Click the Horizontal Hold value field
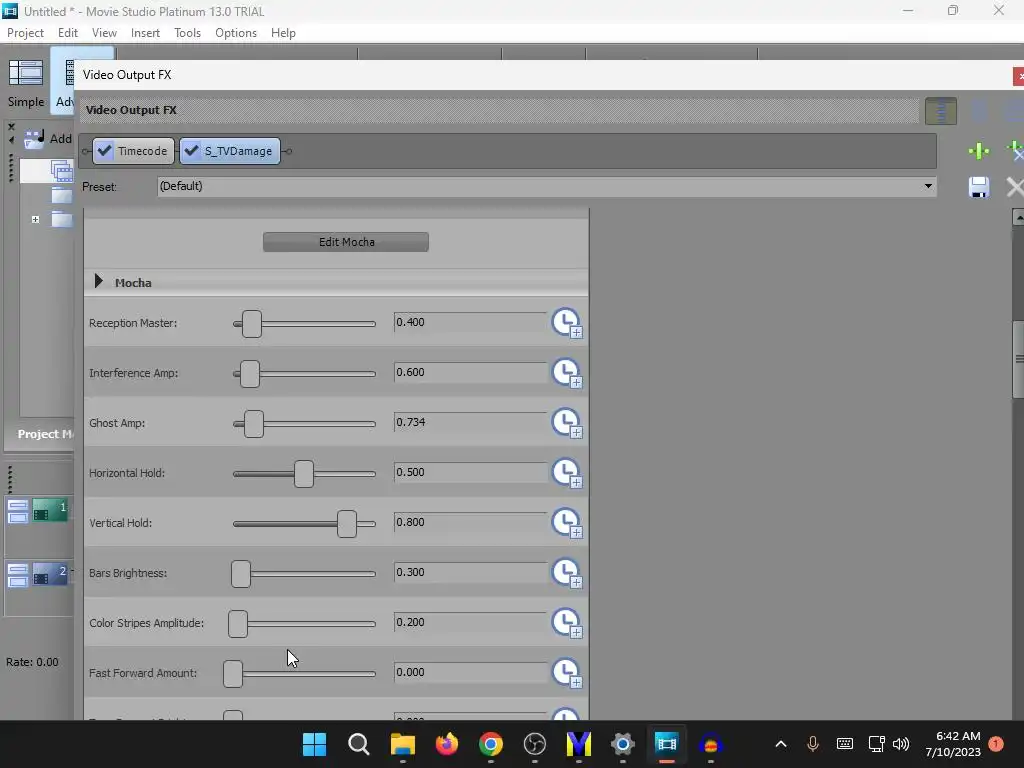Image resolution: width=1024 pixels, height=768 pixels. click(470, 472)
